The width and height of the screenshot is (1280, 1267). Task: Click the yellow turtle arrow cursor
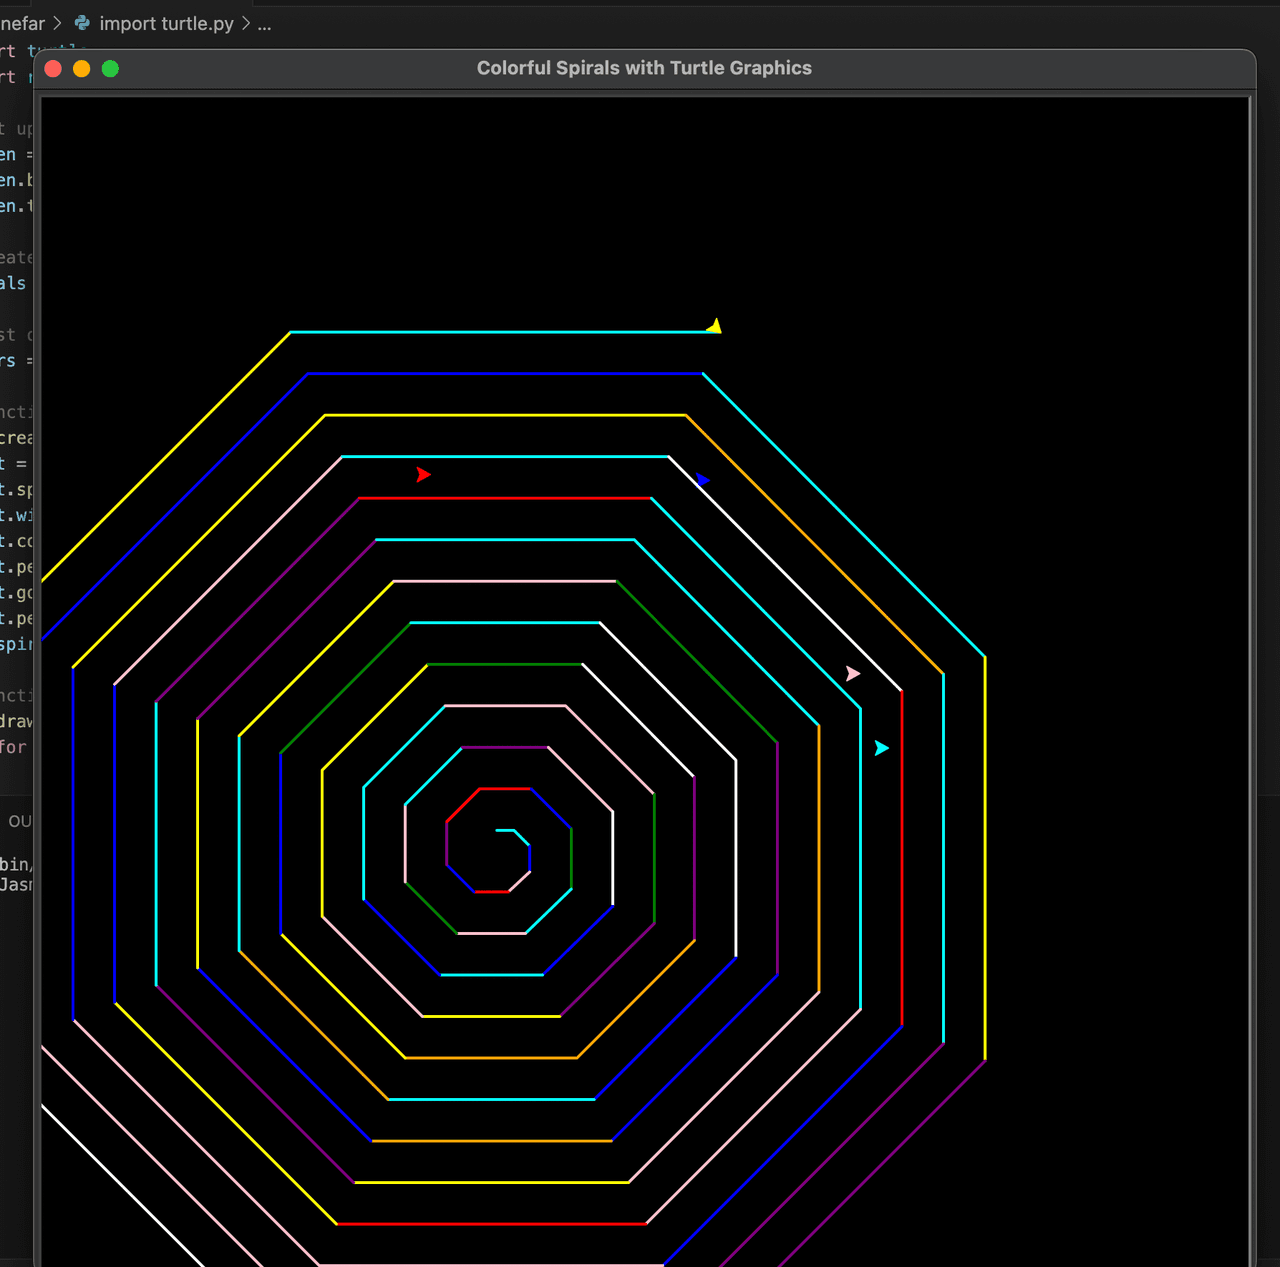pos(714,326)
